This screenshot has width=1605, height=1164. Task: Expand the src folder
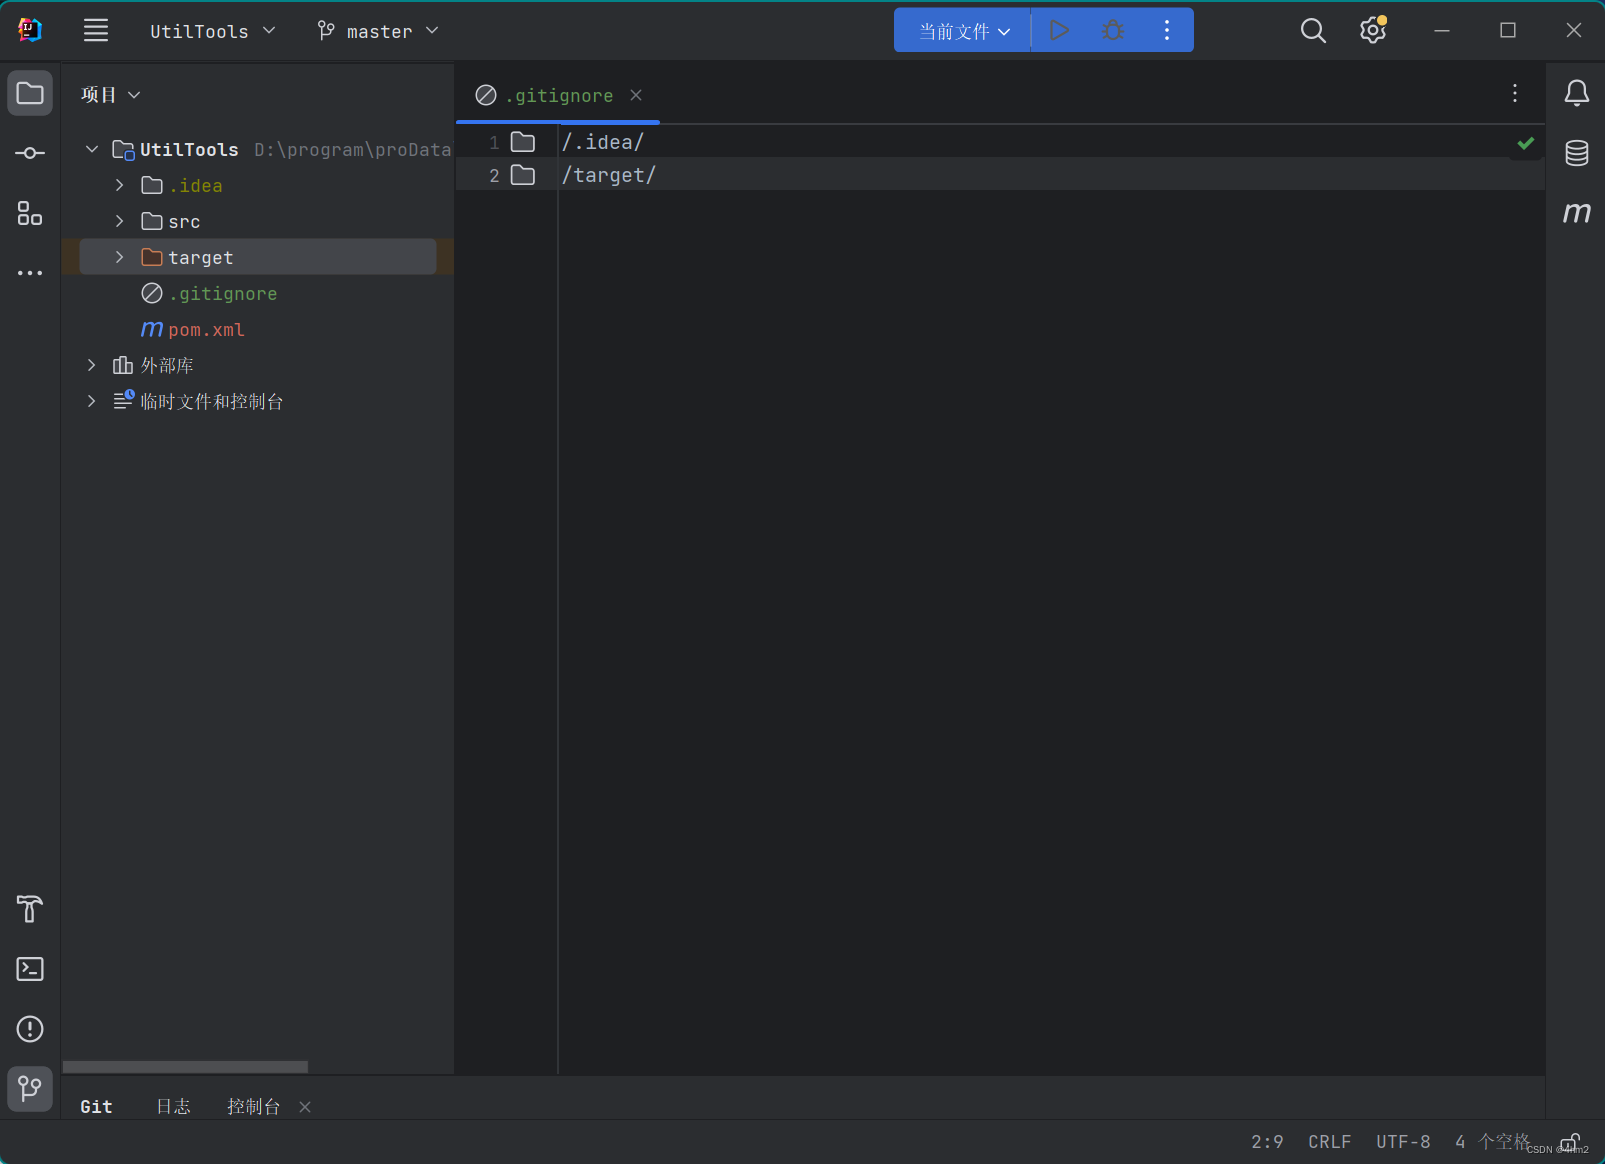[120, 221]
